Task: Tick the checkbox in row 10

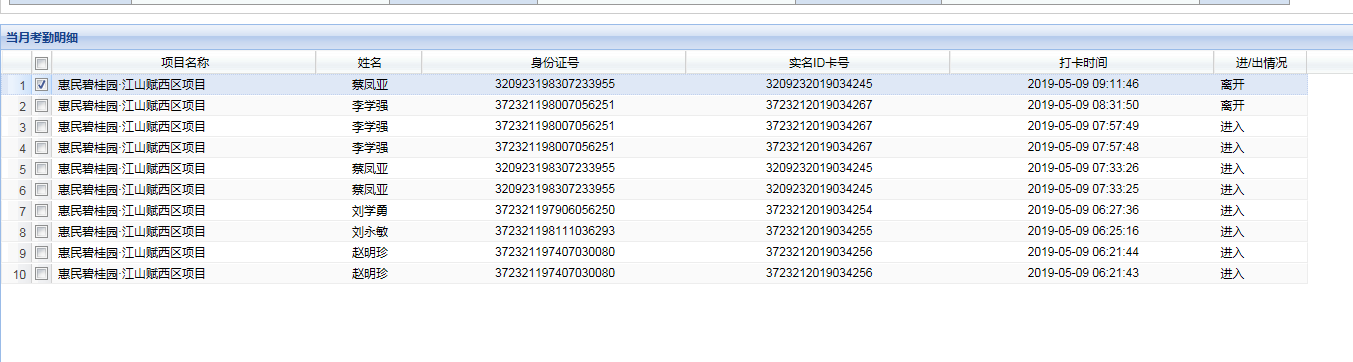Action: [x=41, y=274]
